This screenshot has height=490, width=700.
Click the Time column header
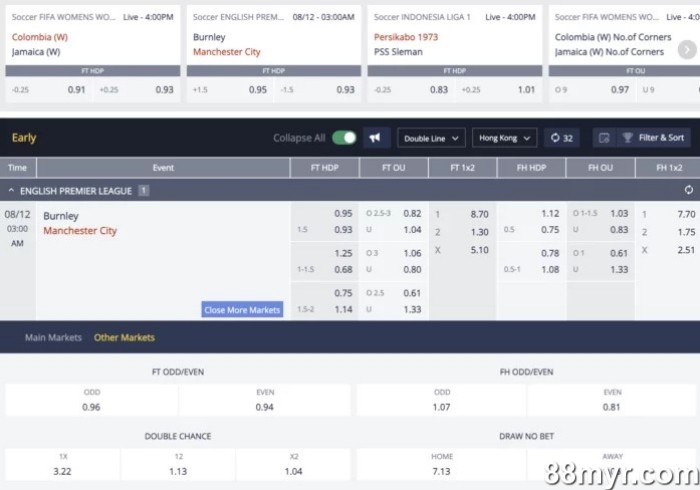coord(17,168)
